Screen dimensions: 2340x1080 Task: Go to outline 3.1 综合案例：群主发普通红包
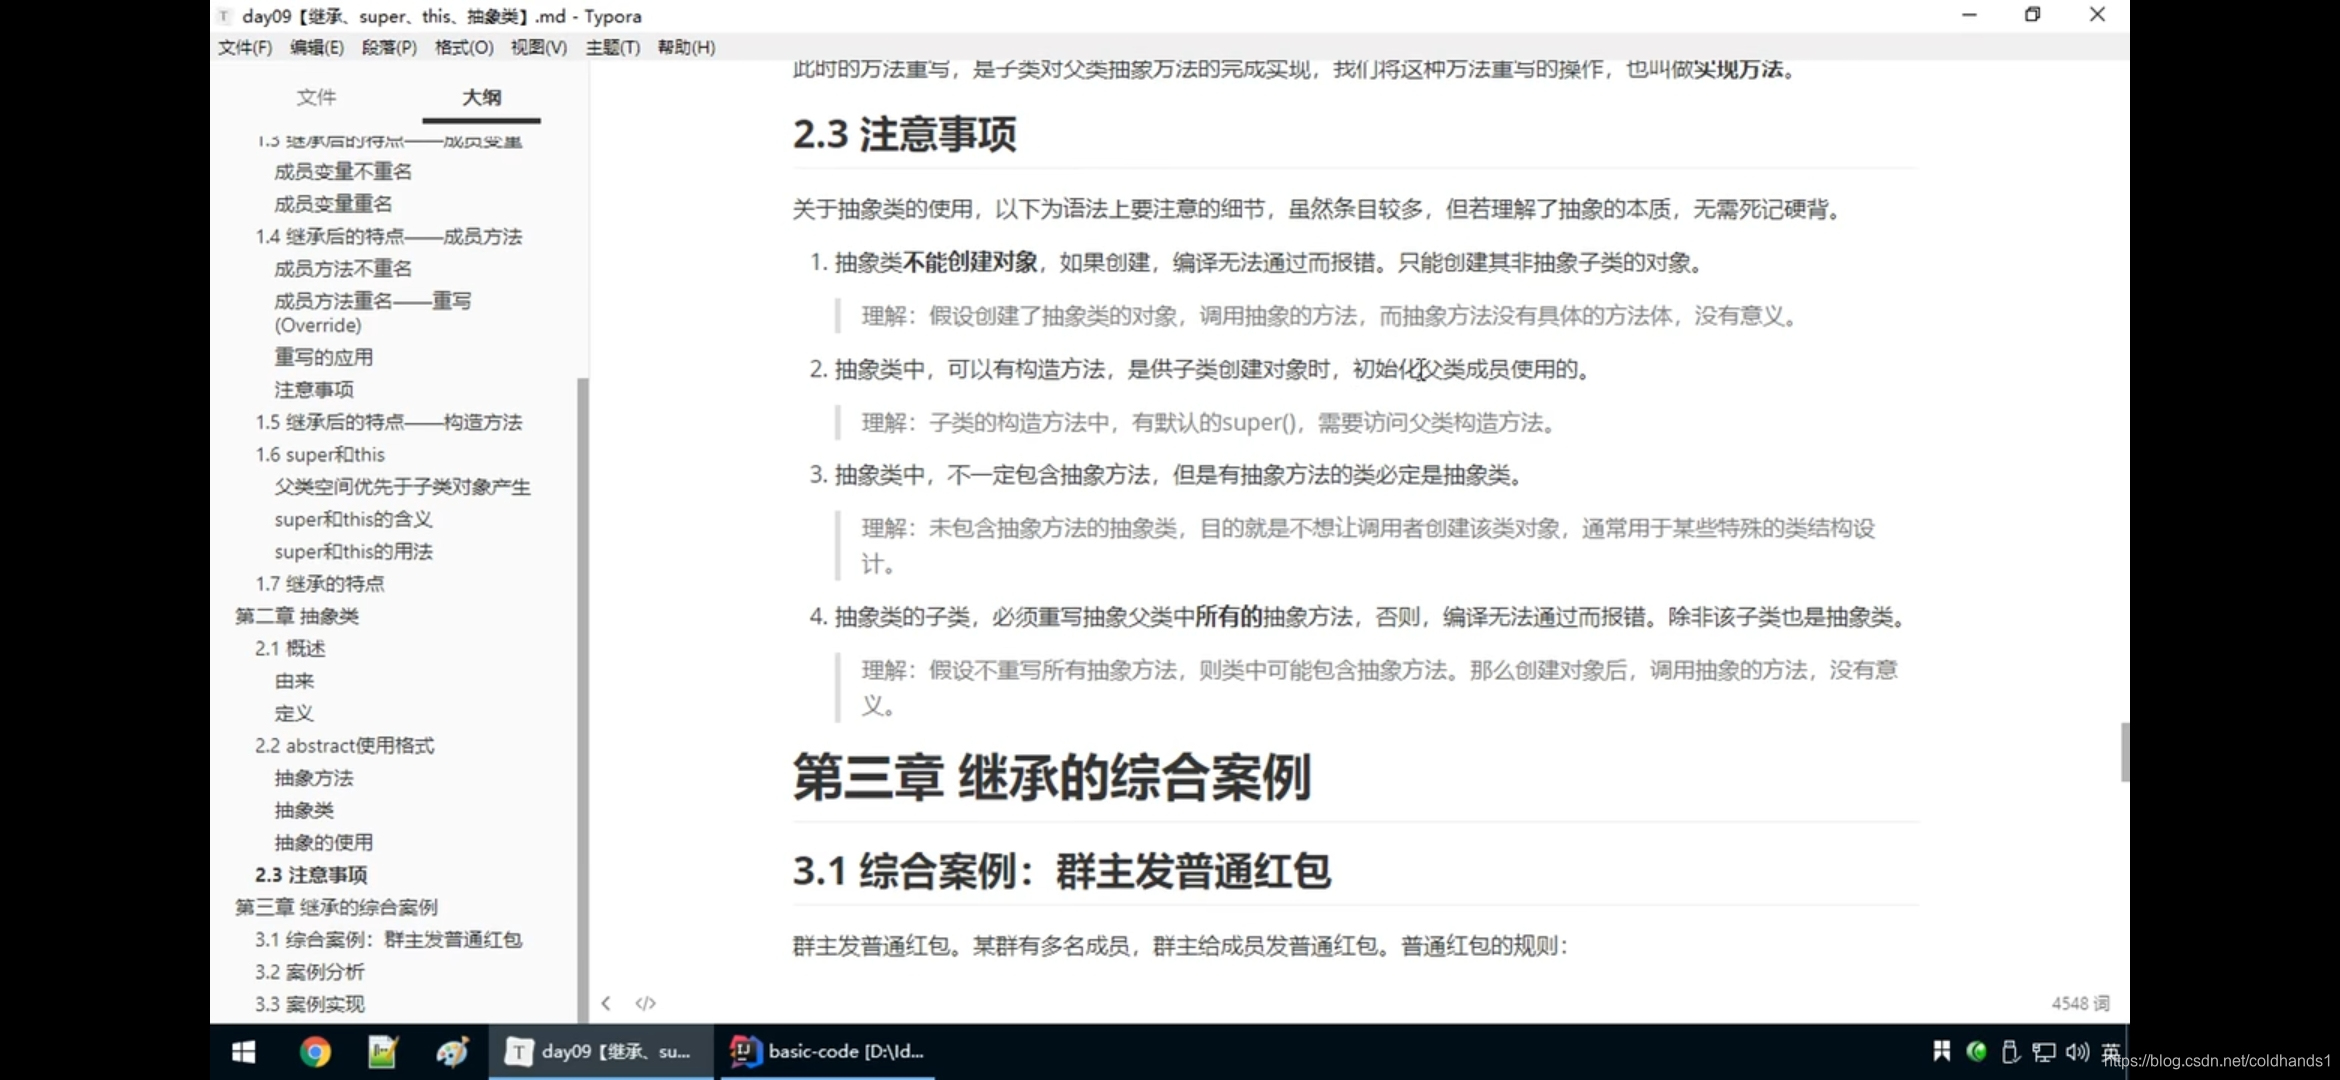[388, 939]
